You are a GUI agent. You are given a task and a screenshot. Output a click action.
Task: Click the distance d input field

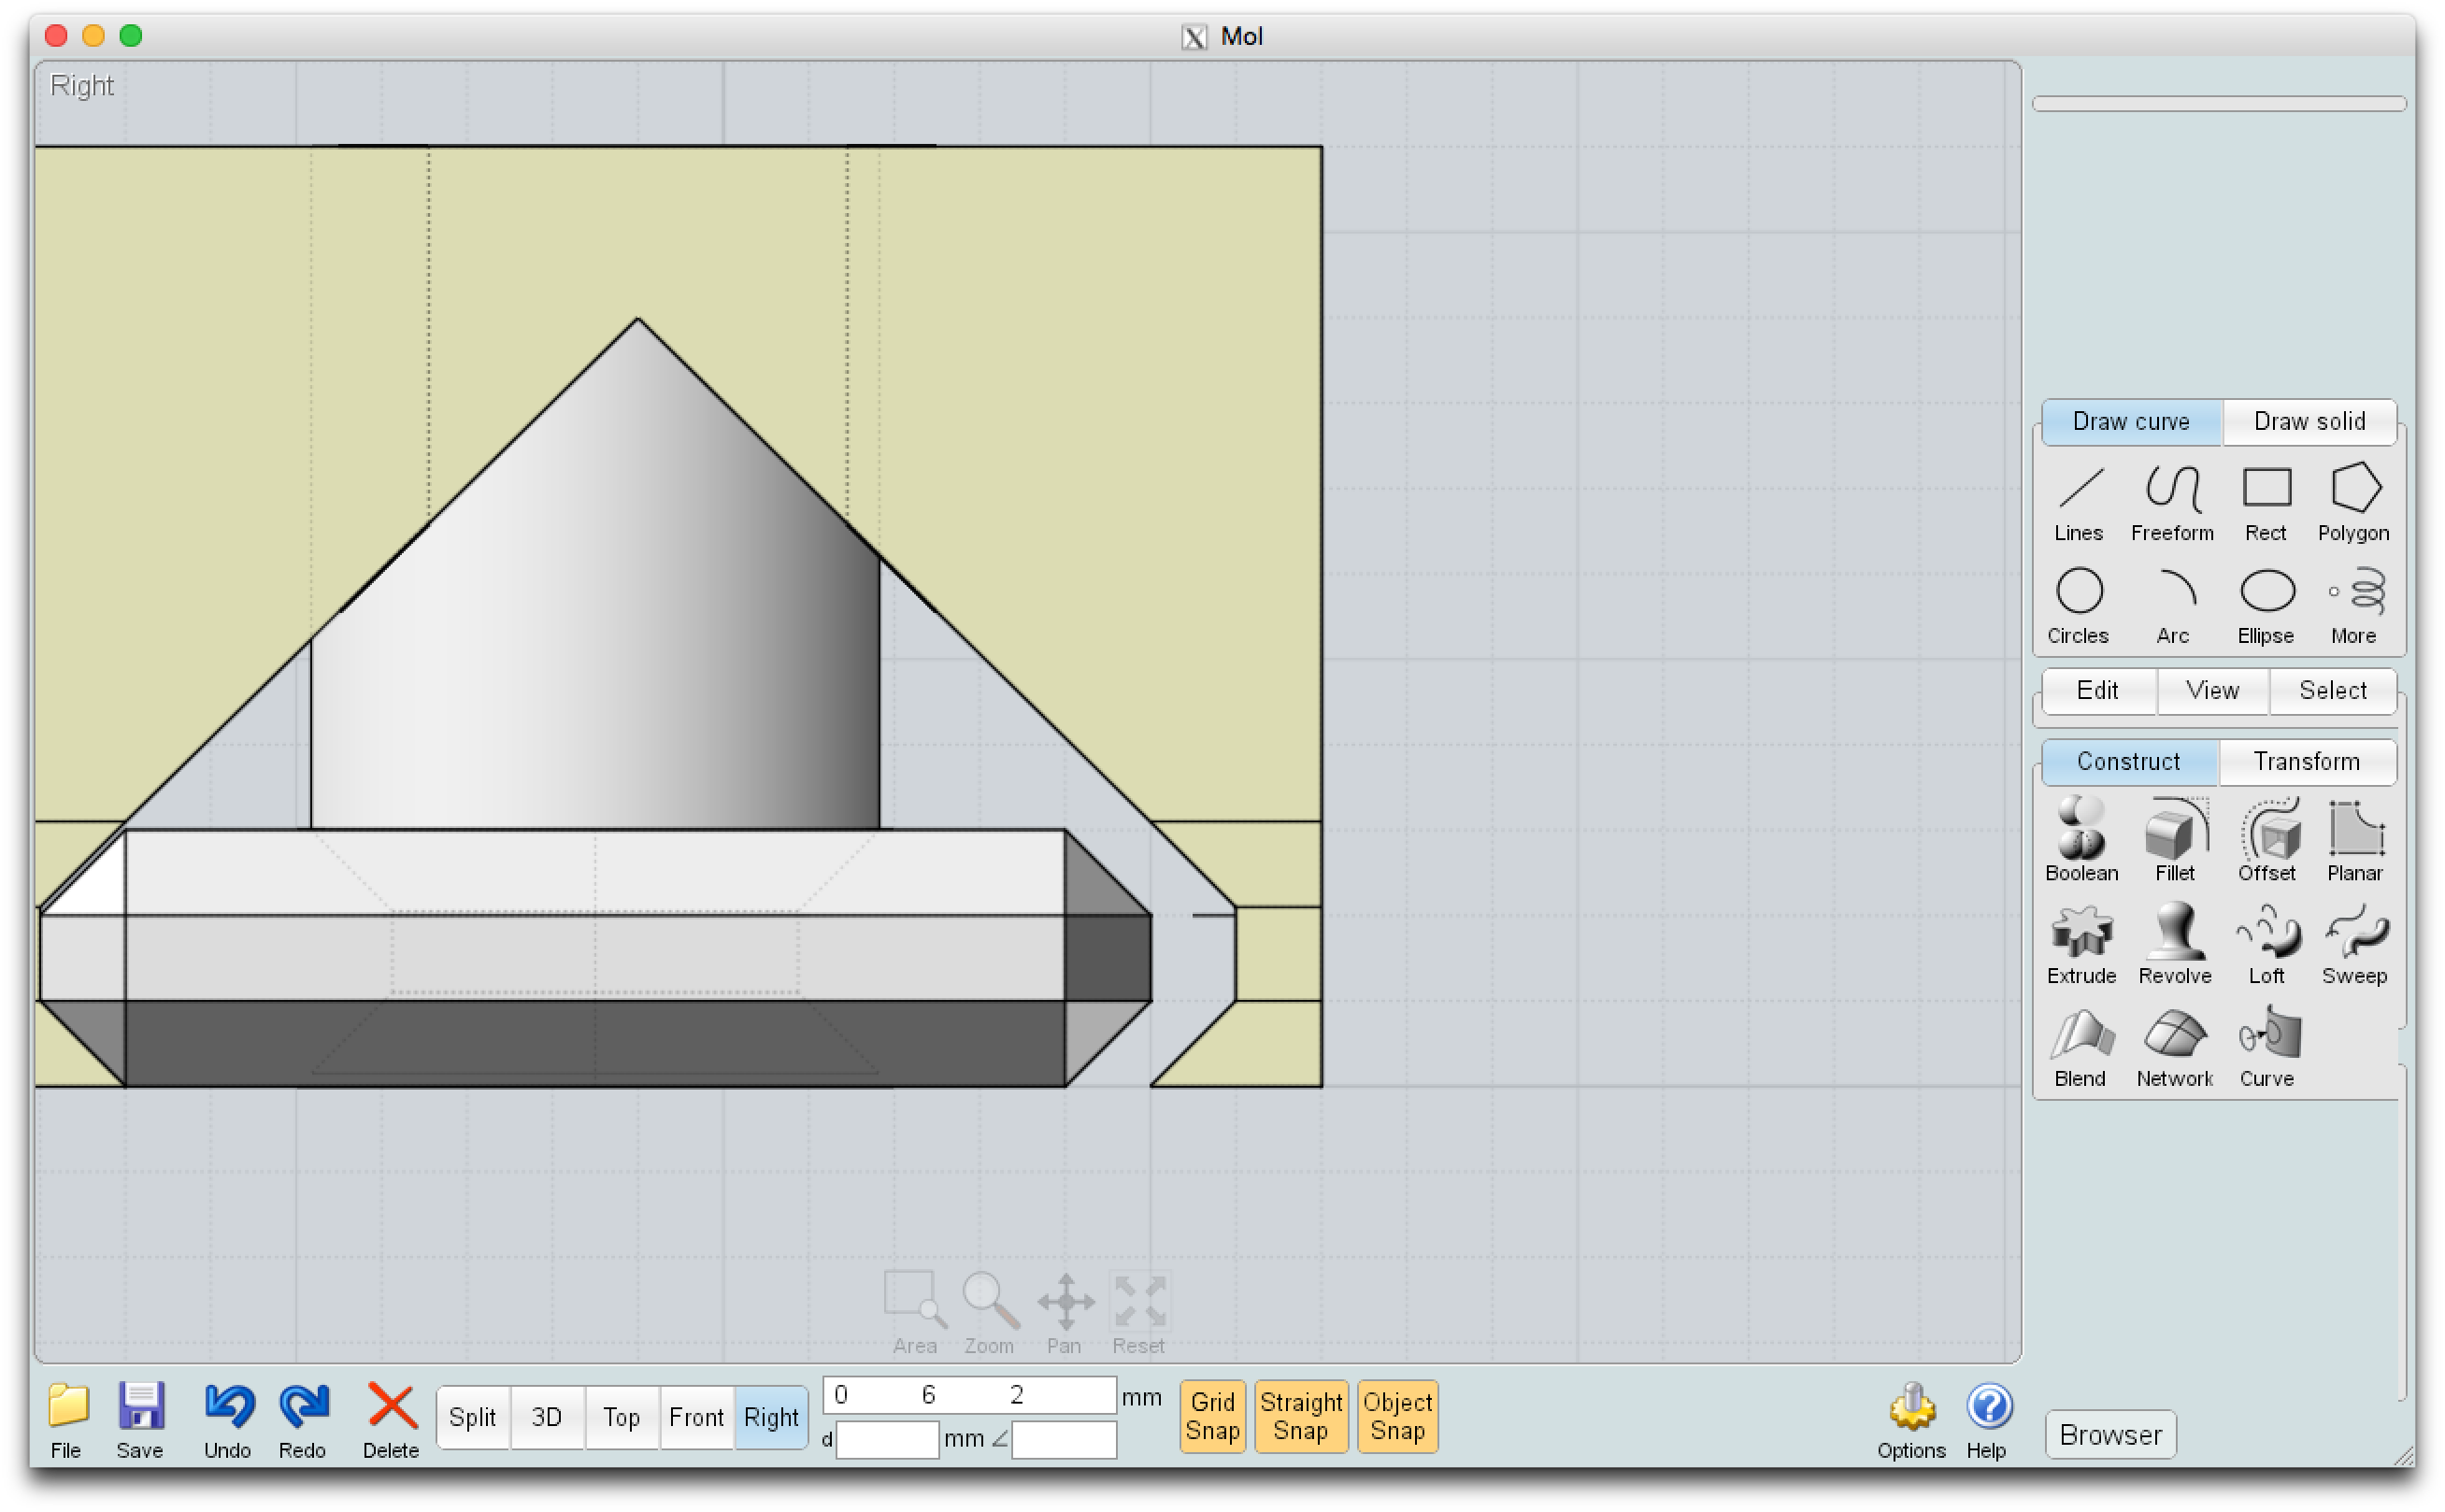click(887, 1440)
